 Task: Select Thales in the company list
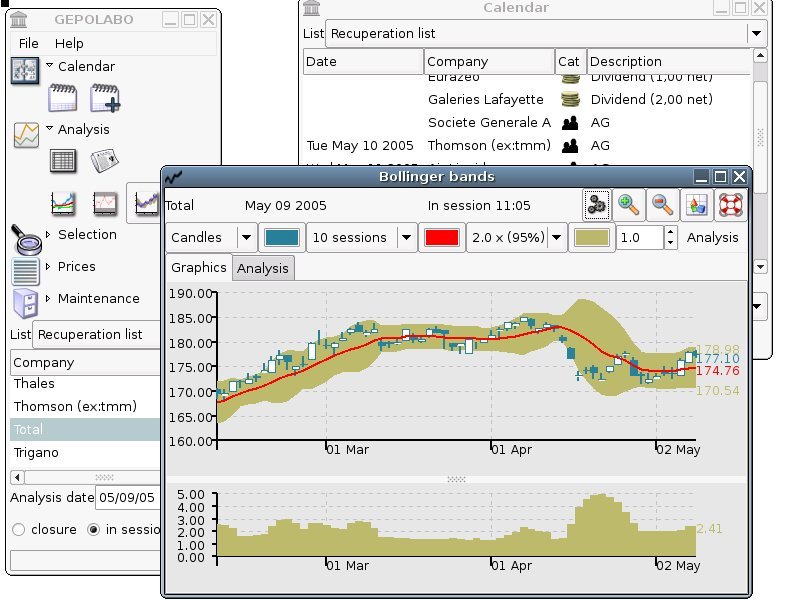coord(85,383)
